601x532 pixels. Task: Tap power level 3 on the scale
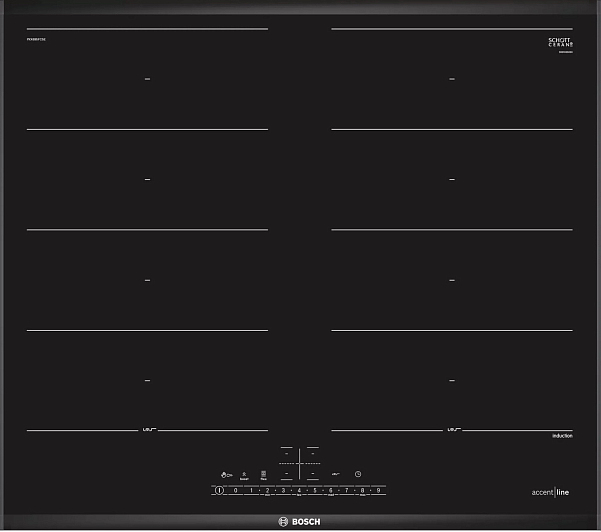tap(283, 491)
